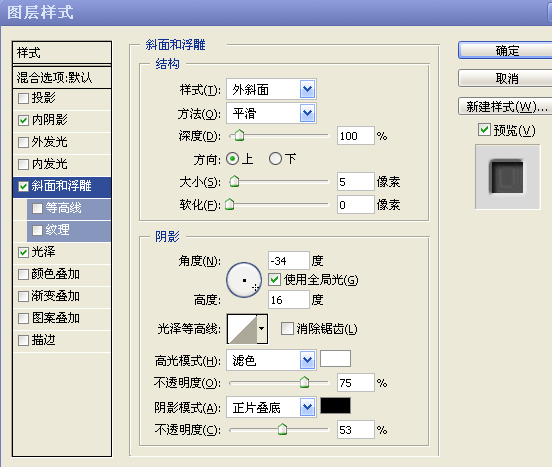Click the 新建样式 new style button
Screen dimensions: 552x467
tap(506, 106)
